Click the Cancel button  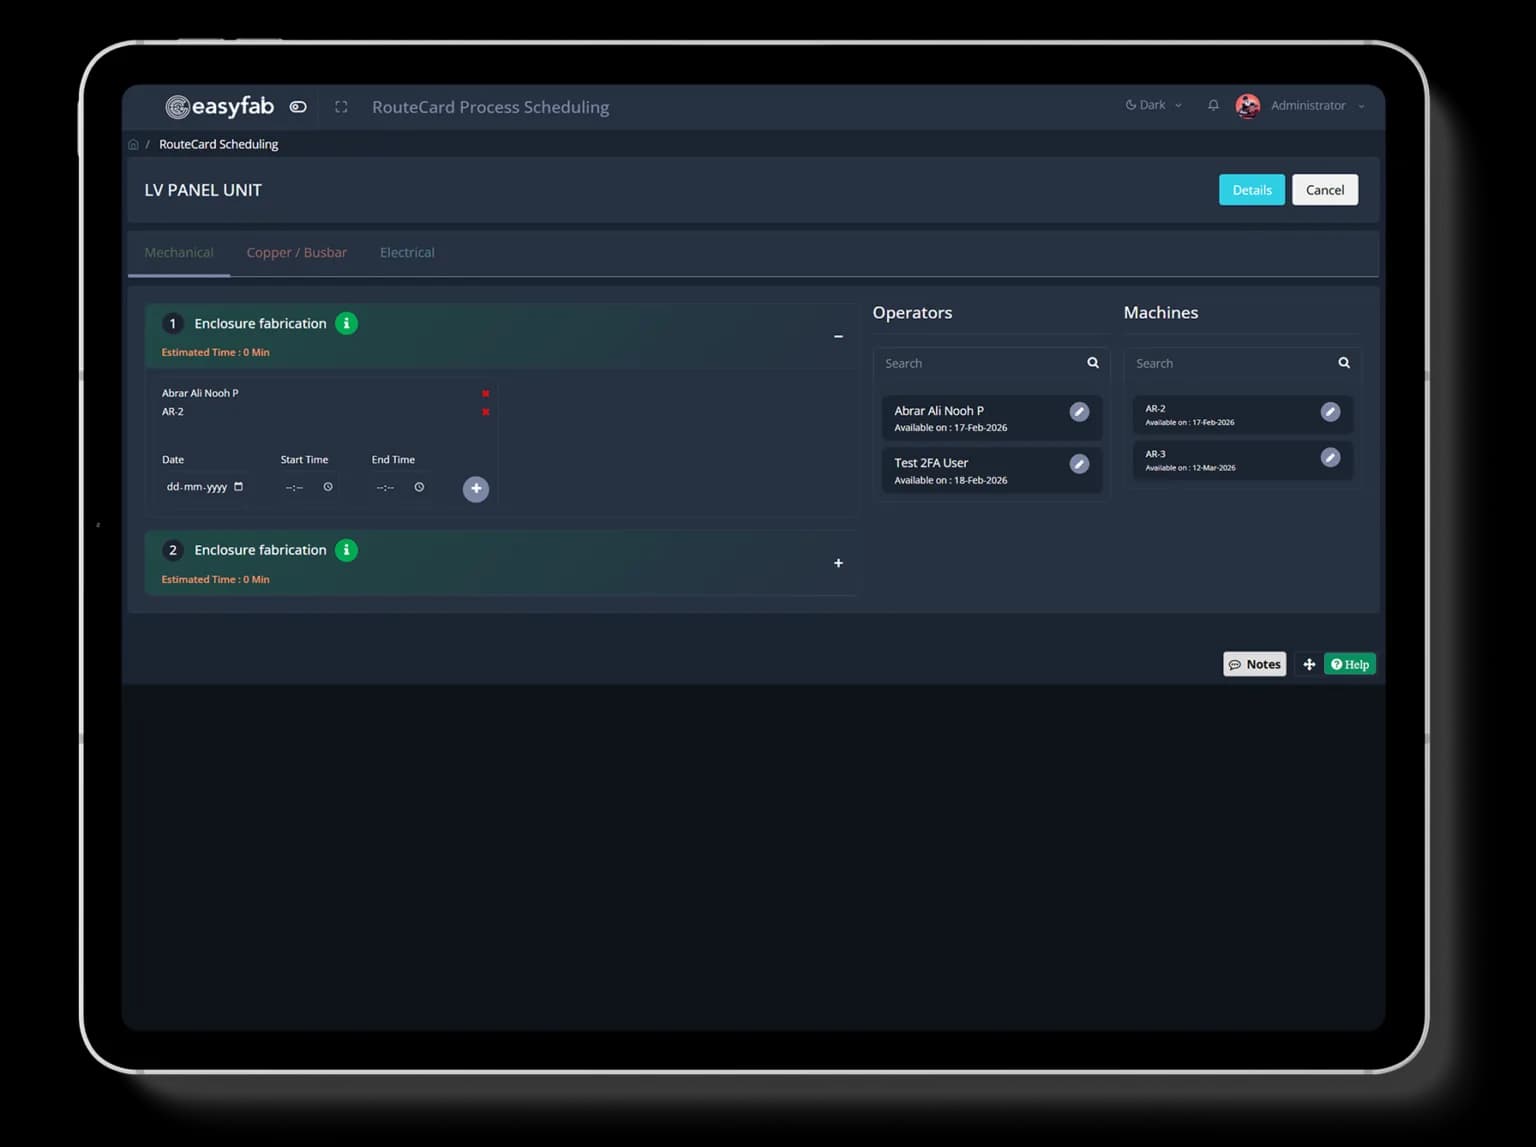pyautogui.click(x=1325, y=190)
